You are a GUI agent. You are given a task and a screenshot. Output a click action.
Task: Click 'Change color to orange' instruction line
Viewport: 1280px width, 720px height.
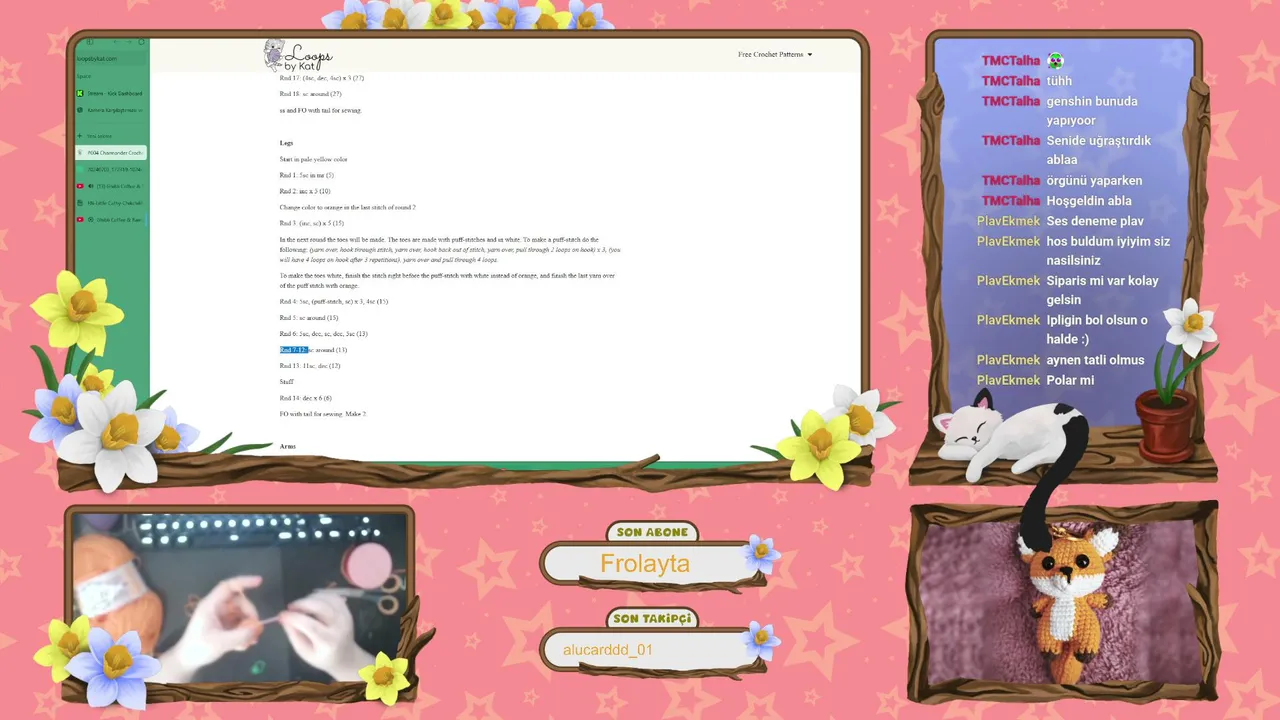[347, 207]
